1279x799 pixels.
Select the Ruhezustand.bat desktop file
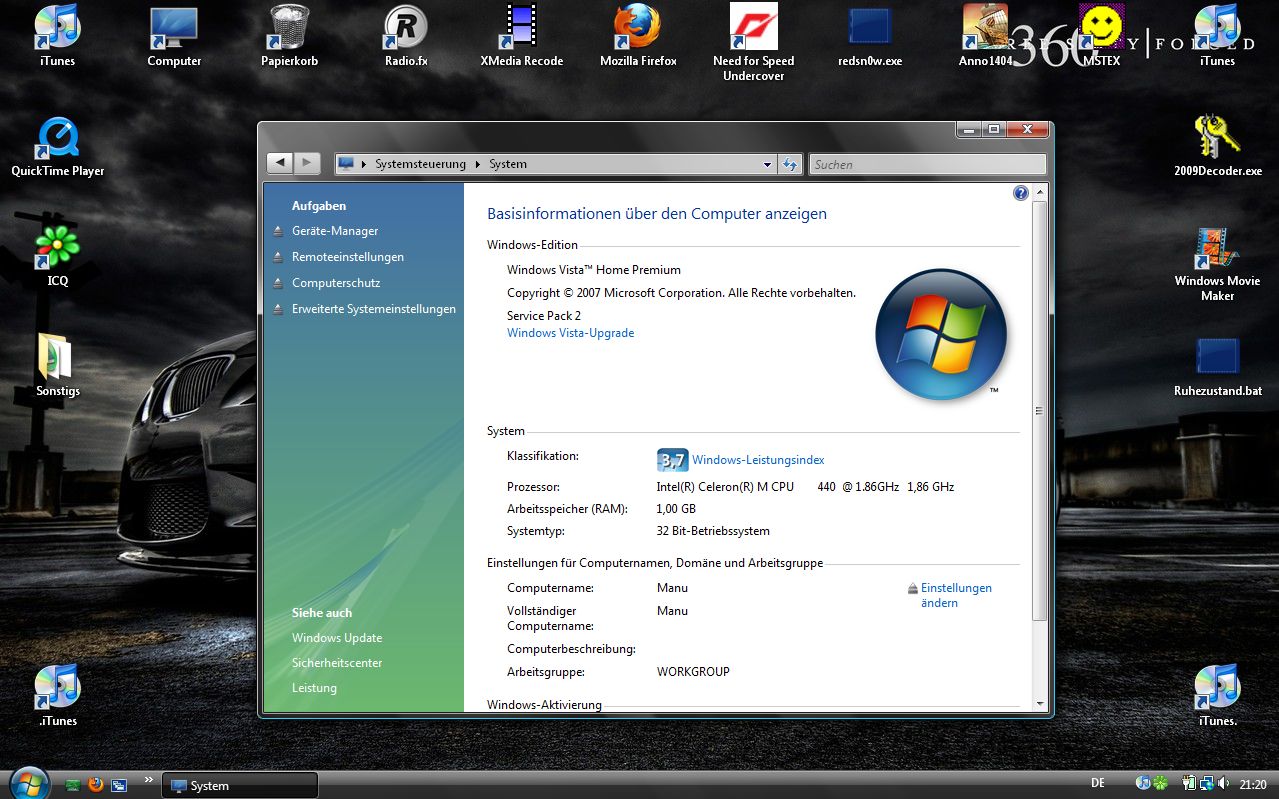pyautogui.click(x=1217, y=367)
